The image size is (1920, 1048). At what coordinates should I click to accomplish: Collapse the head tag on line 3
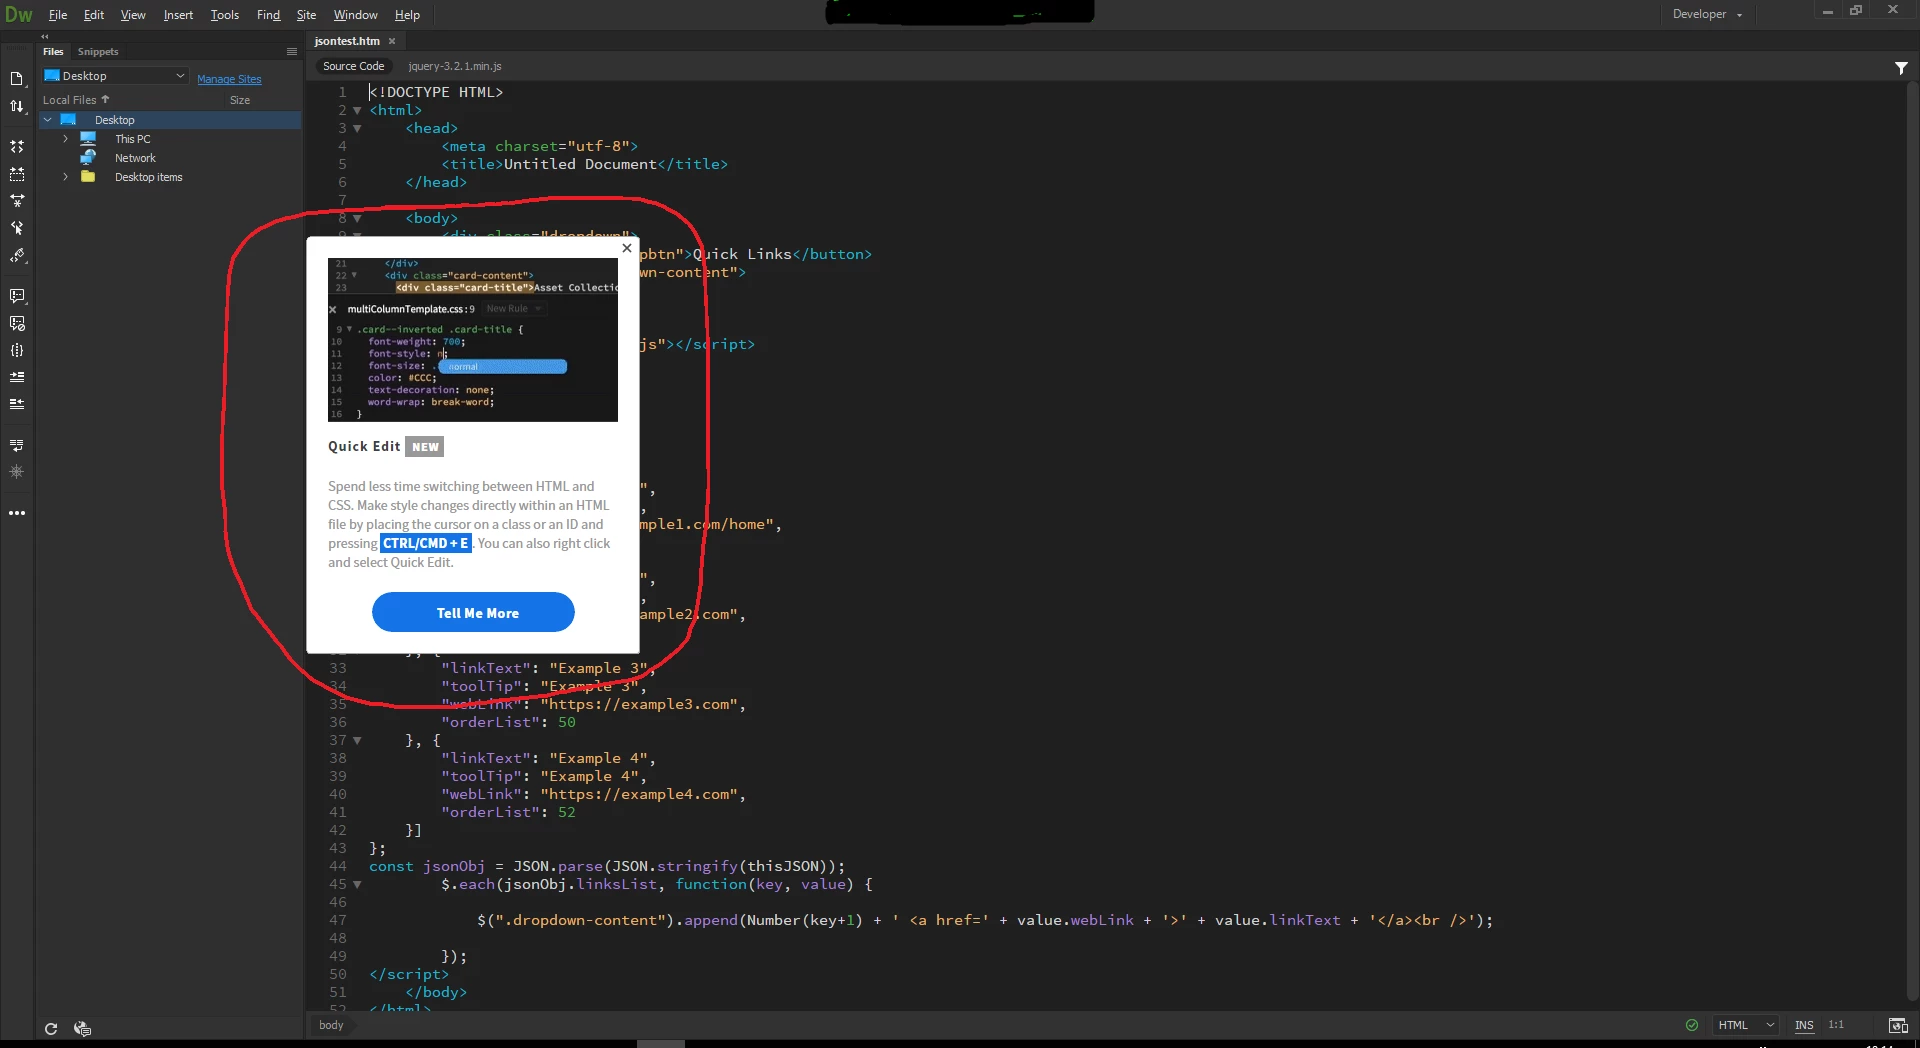pyautogui.click(x=357, y=128)
